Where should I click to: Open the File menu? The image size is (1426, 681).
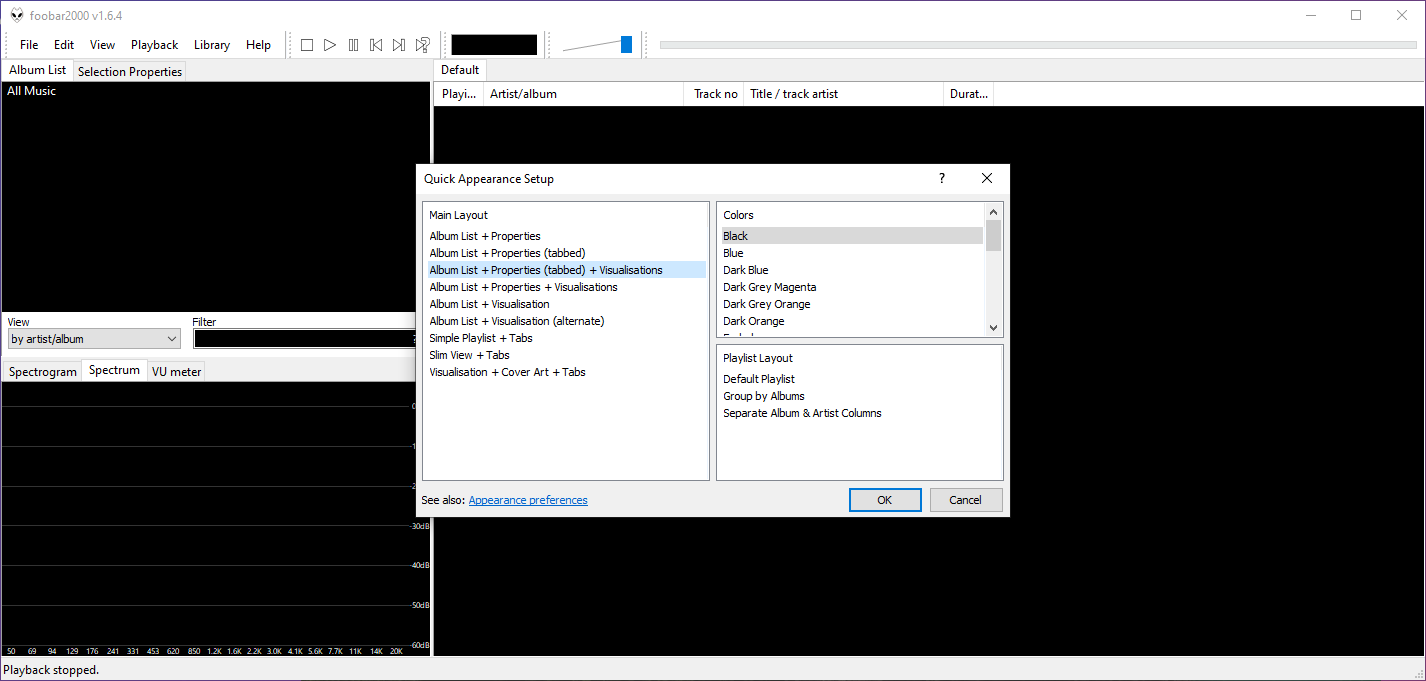(29, 45)
